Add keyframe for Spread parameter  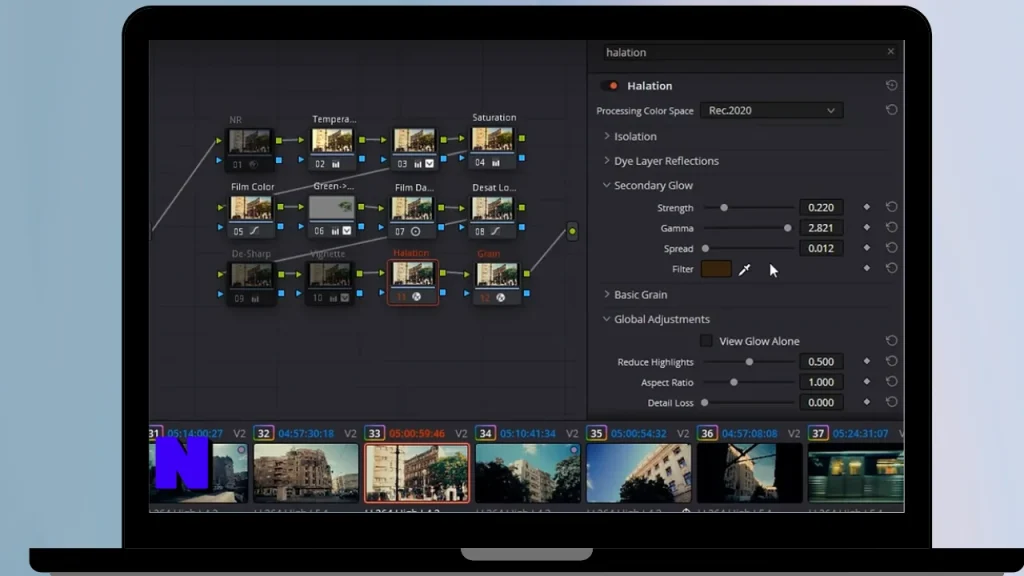(x=867, y=248)
